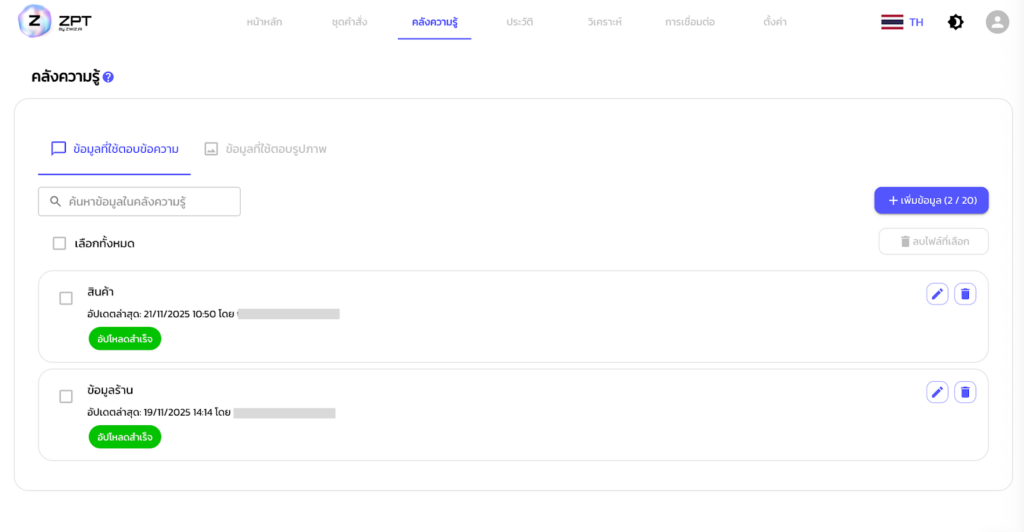Tick the checkbox for สินค้า
Screen dimensions: 1024x532
pyautogui.click(x=66, y=298)
